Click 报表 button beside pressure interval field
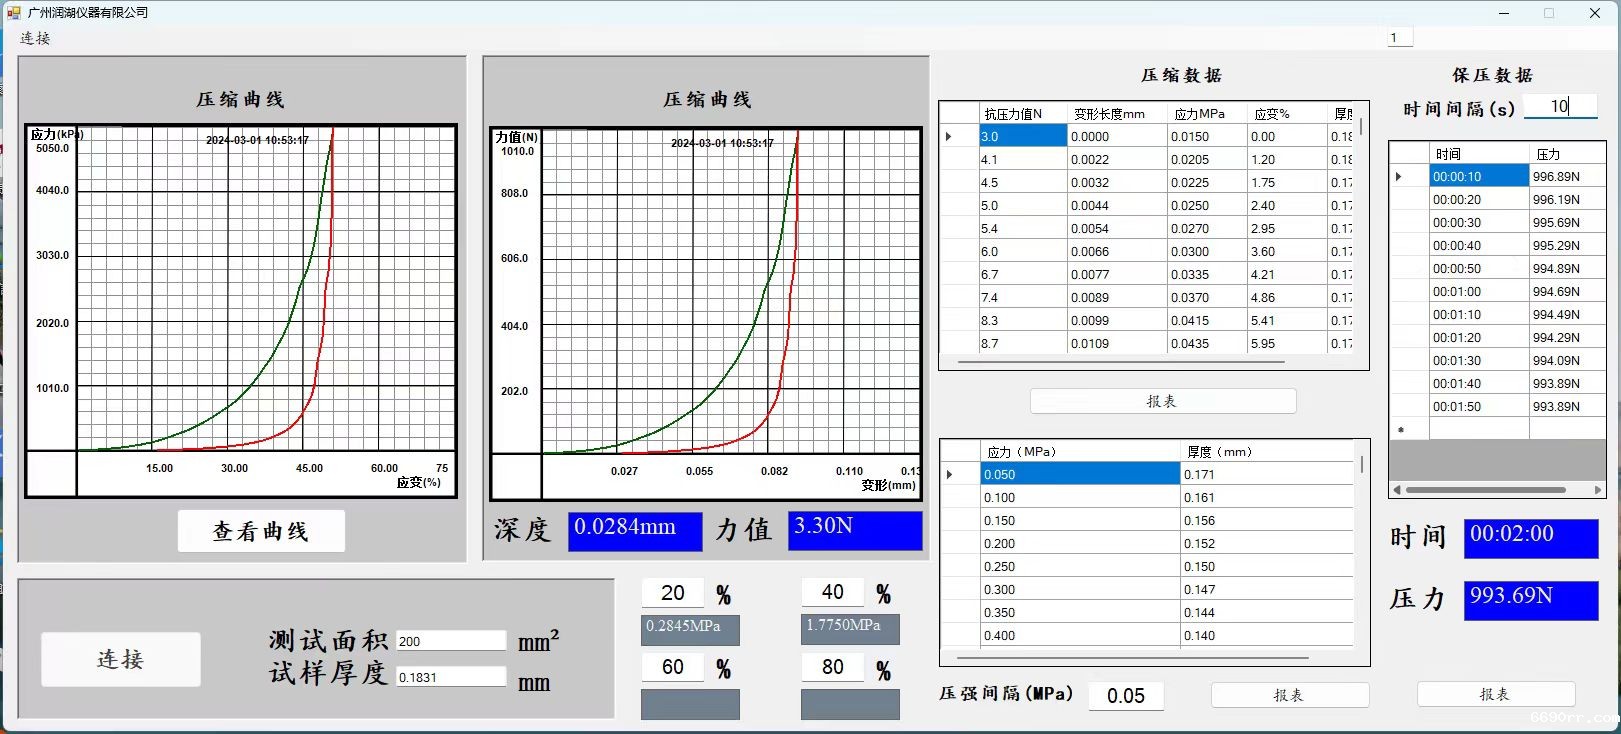Viewport: 1621px width, 734px height. pyautogui.click(x=1289, y=695)
